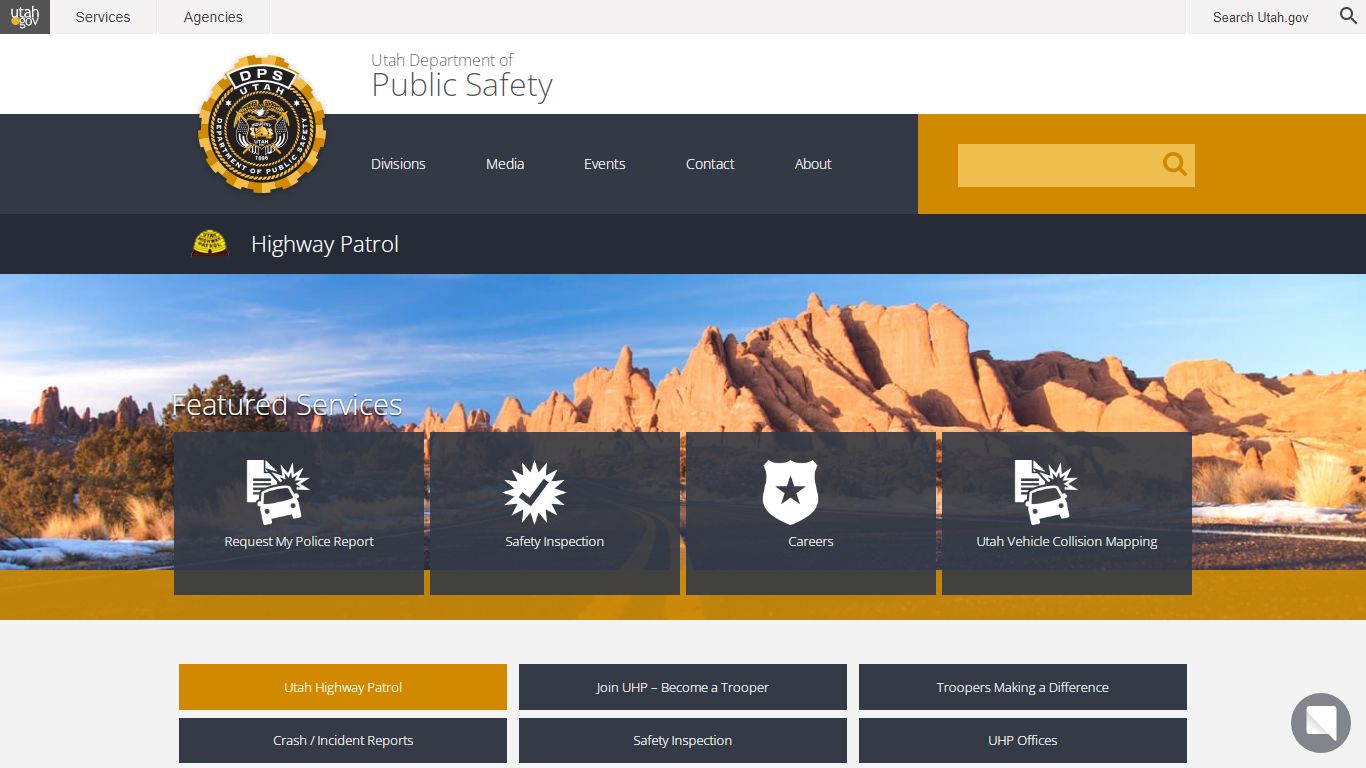This screenshot has height=768, width=1366.
Task: Open Crash / Incident Reports button
Action: pos(343,741)
